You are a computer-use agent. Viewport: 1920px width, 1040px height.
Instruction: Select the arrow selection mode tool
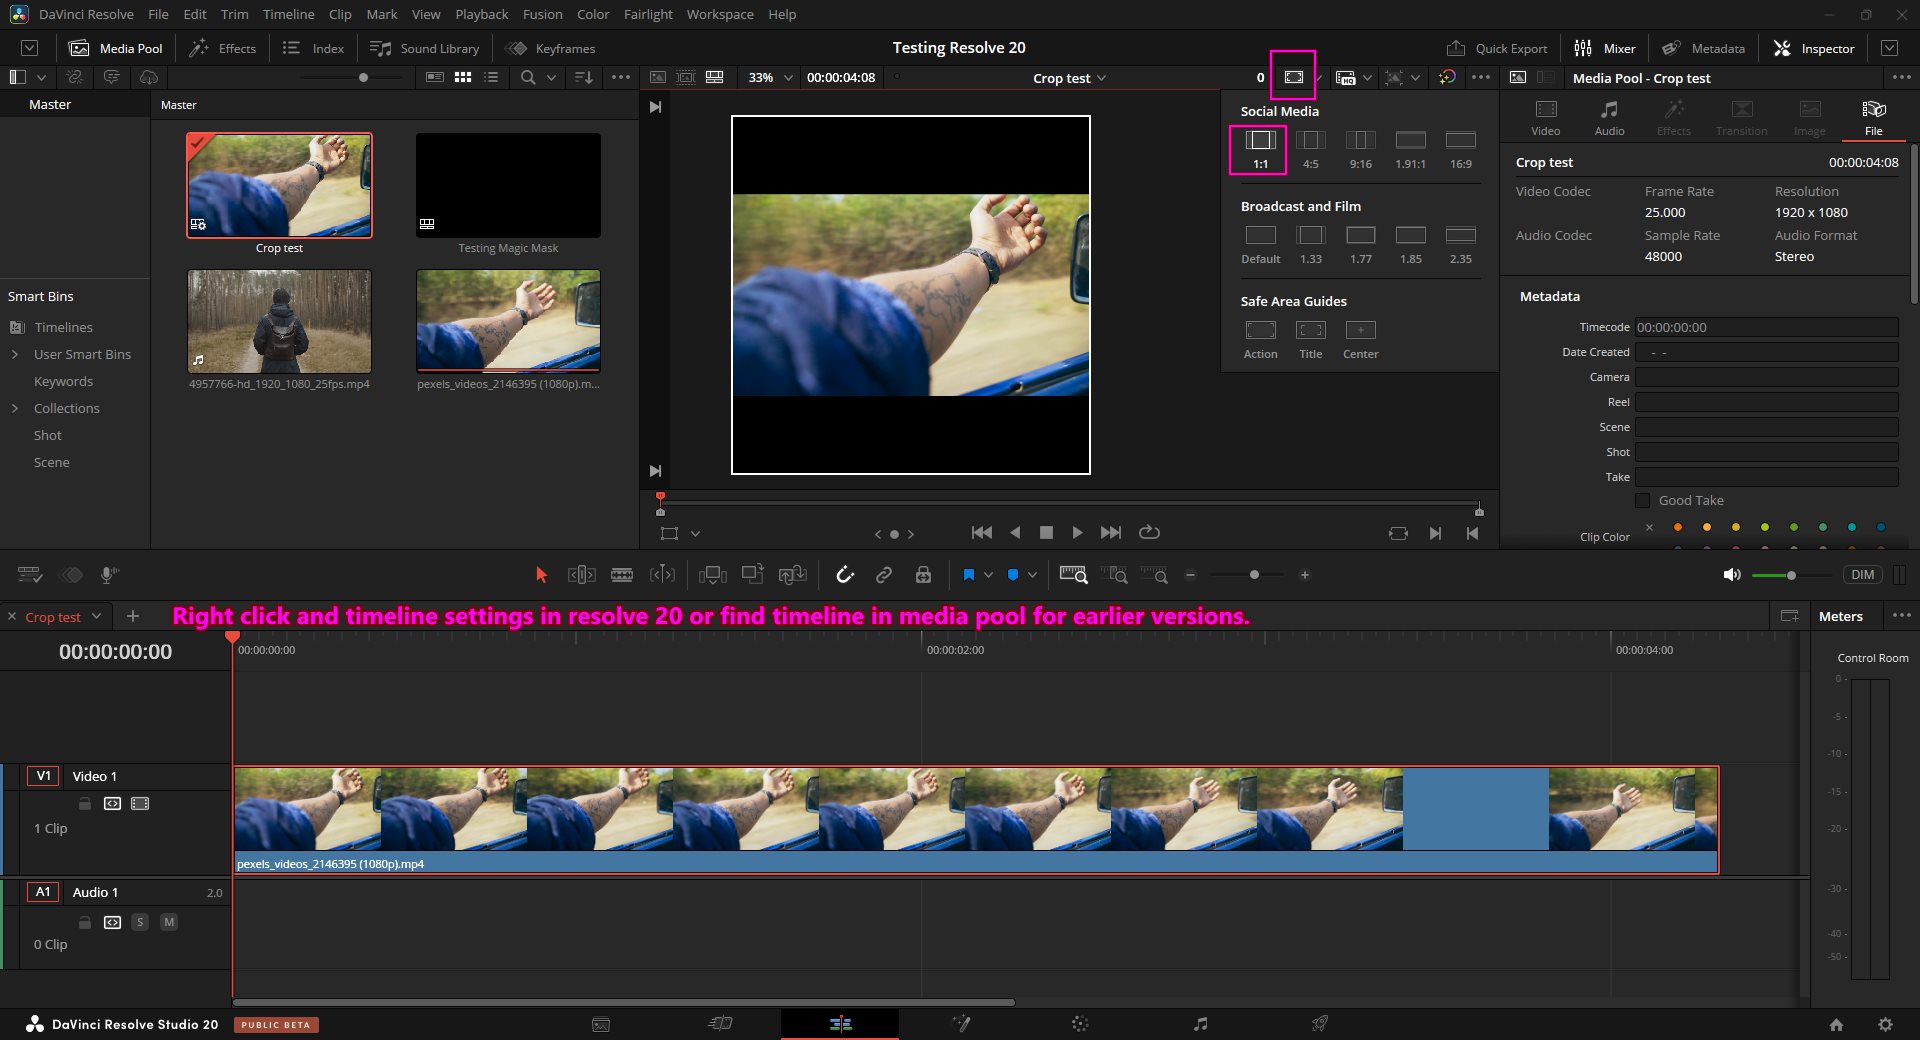pyautogui.click(x=541, y=575)
